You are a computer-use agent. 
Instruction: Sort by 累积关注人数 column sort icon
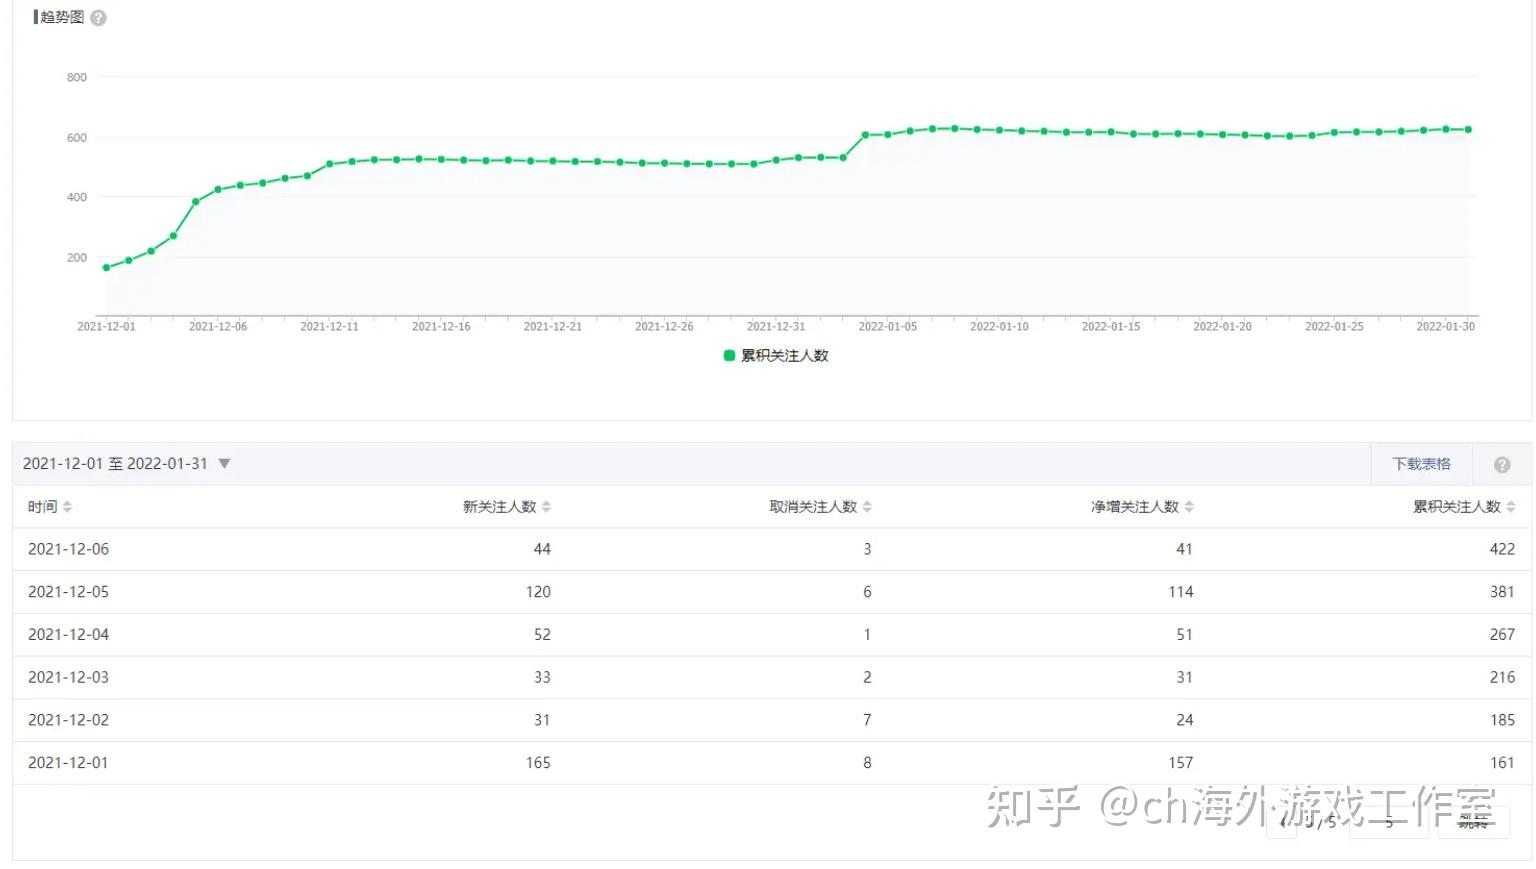click(1510, 507)
